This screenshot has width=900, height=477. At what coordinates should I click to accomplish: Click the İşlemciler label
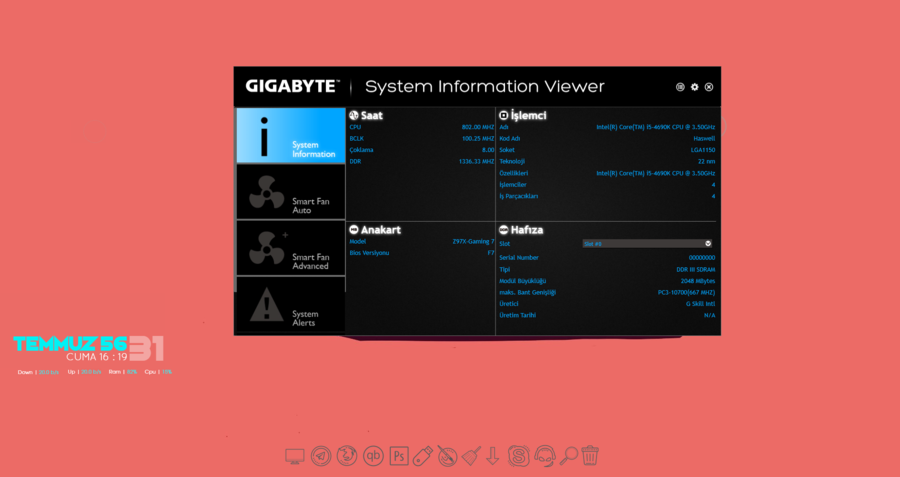(513, 185)
